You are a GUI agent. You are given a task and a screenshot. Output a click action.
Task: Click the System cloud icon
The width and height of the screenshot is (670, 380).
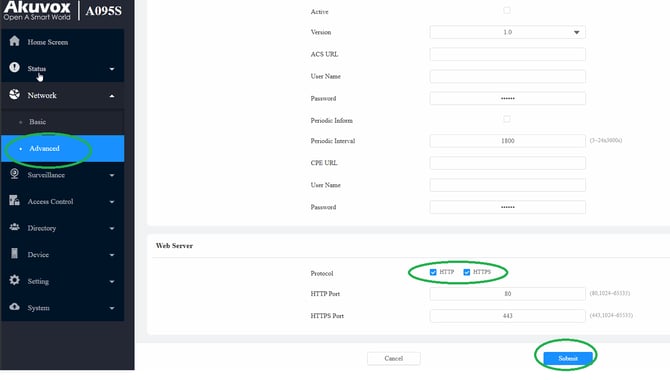tap(15, 307)
